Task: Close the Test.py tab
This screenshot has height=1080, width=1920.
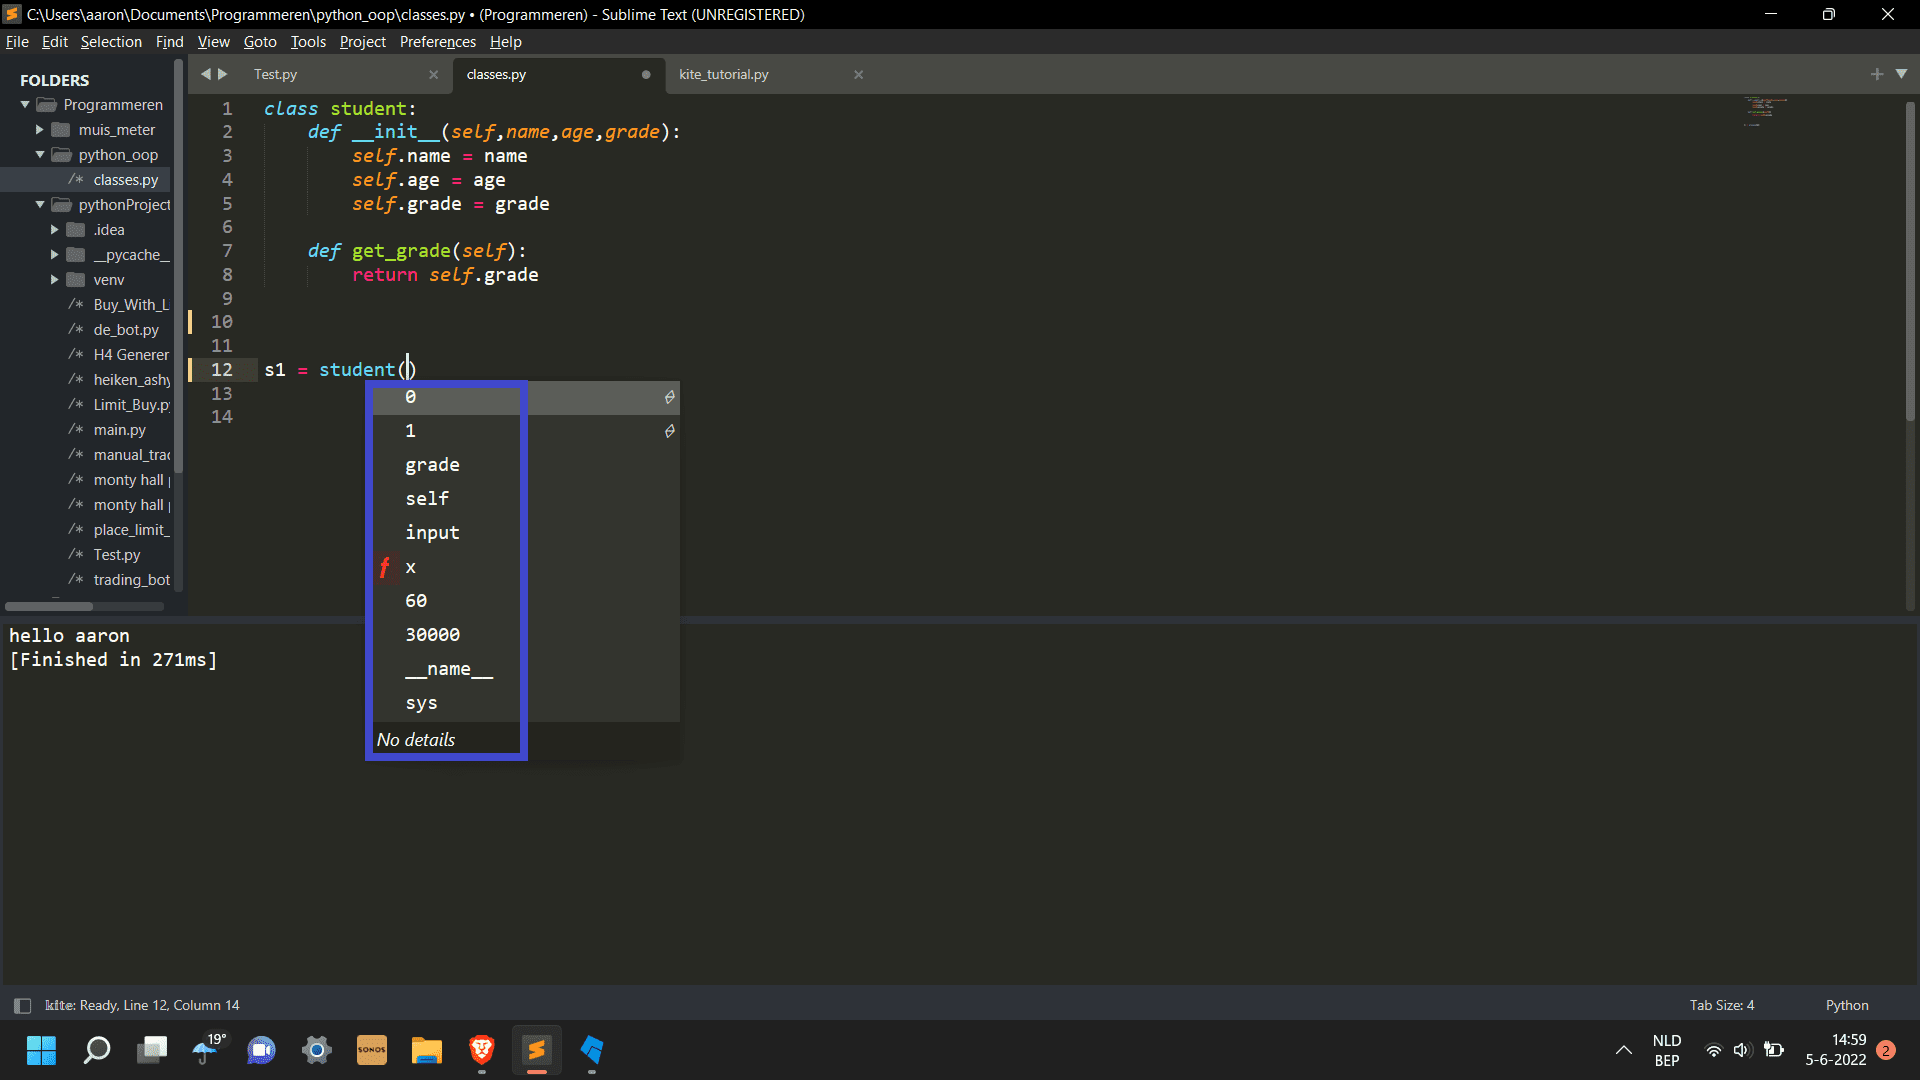Action: tap(433, 74)
